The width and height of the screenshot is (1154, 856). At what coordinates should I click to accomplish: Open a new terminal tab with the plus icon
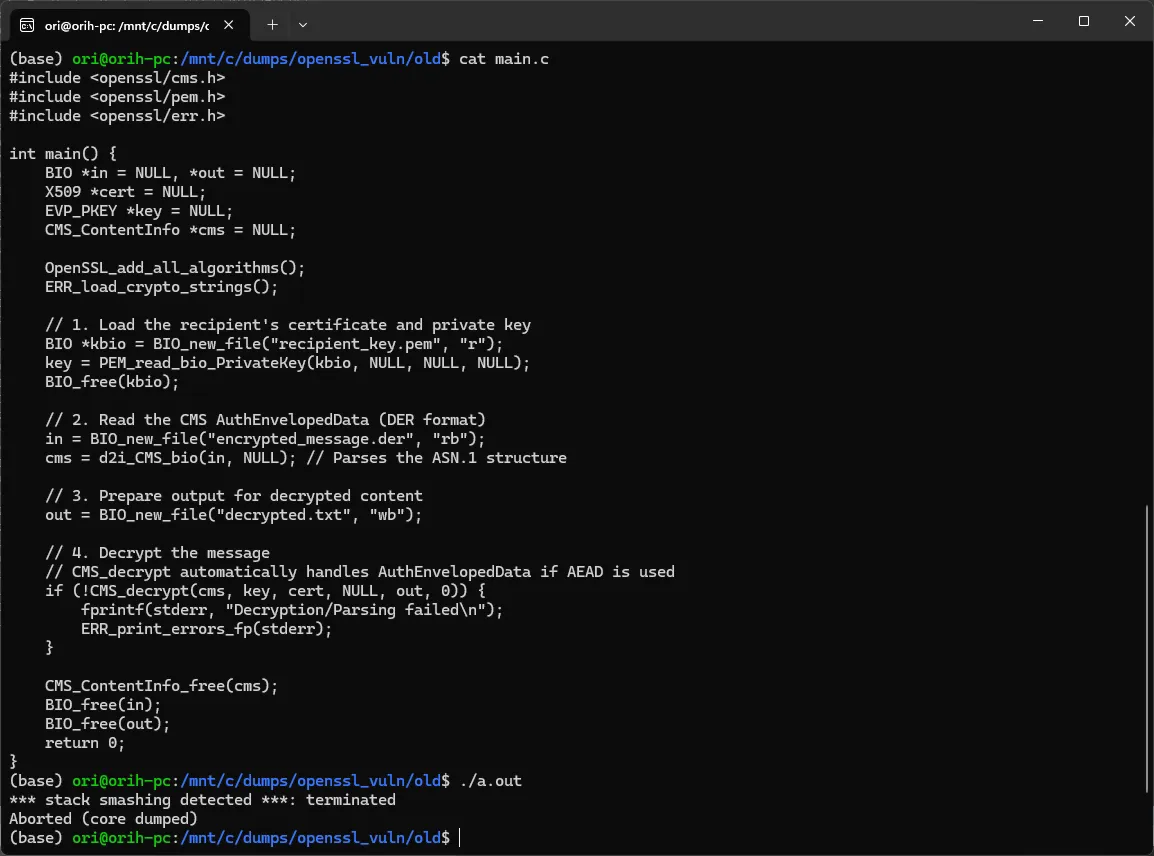click(272, 24)
